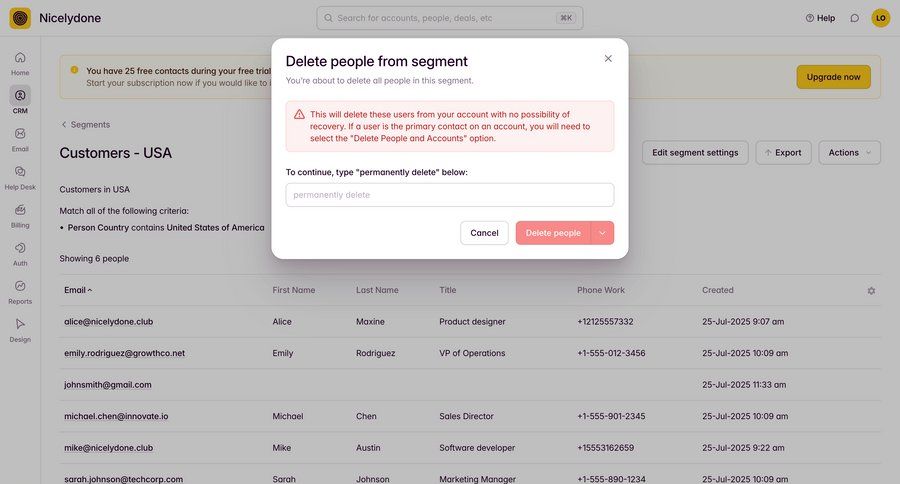Screen dimensions: 900x484
Task: Open the Home section in sidebar
Action: (x=20, y=63)
